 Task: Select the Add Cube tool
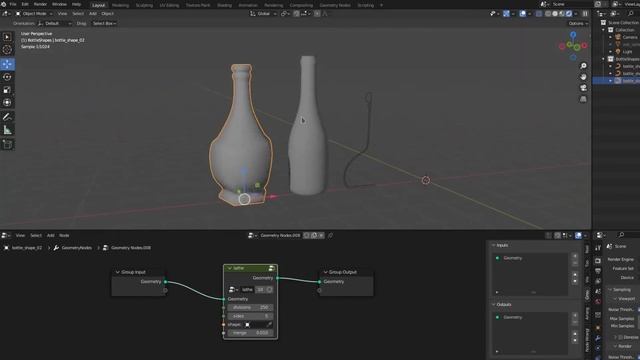click(7, 144)
